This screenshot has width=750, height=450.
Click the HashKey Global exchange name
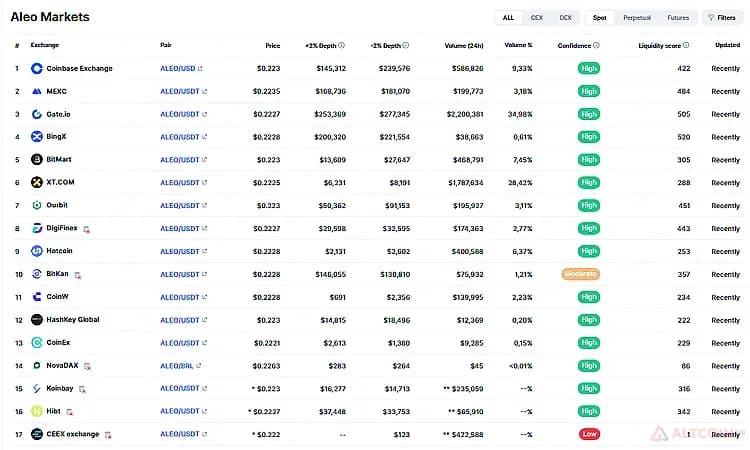point(73,319)
